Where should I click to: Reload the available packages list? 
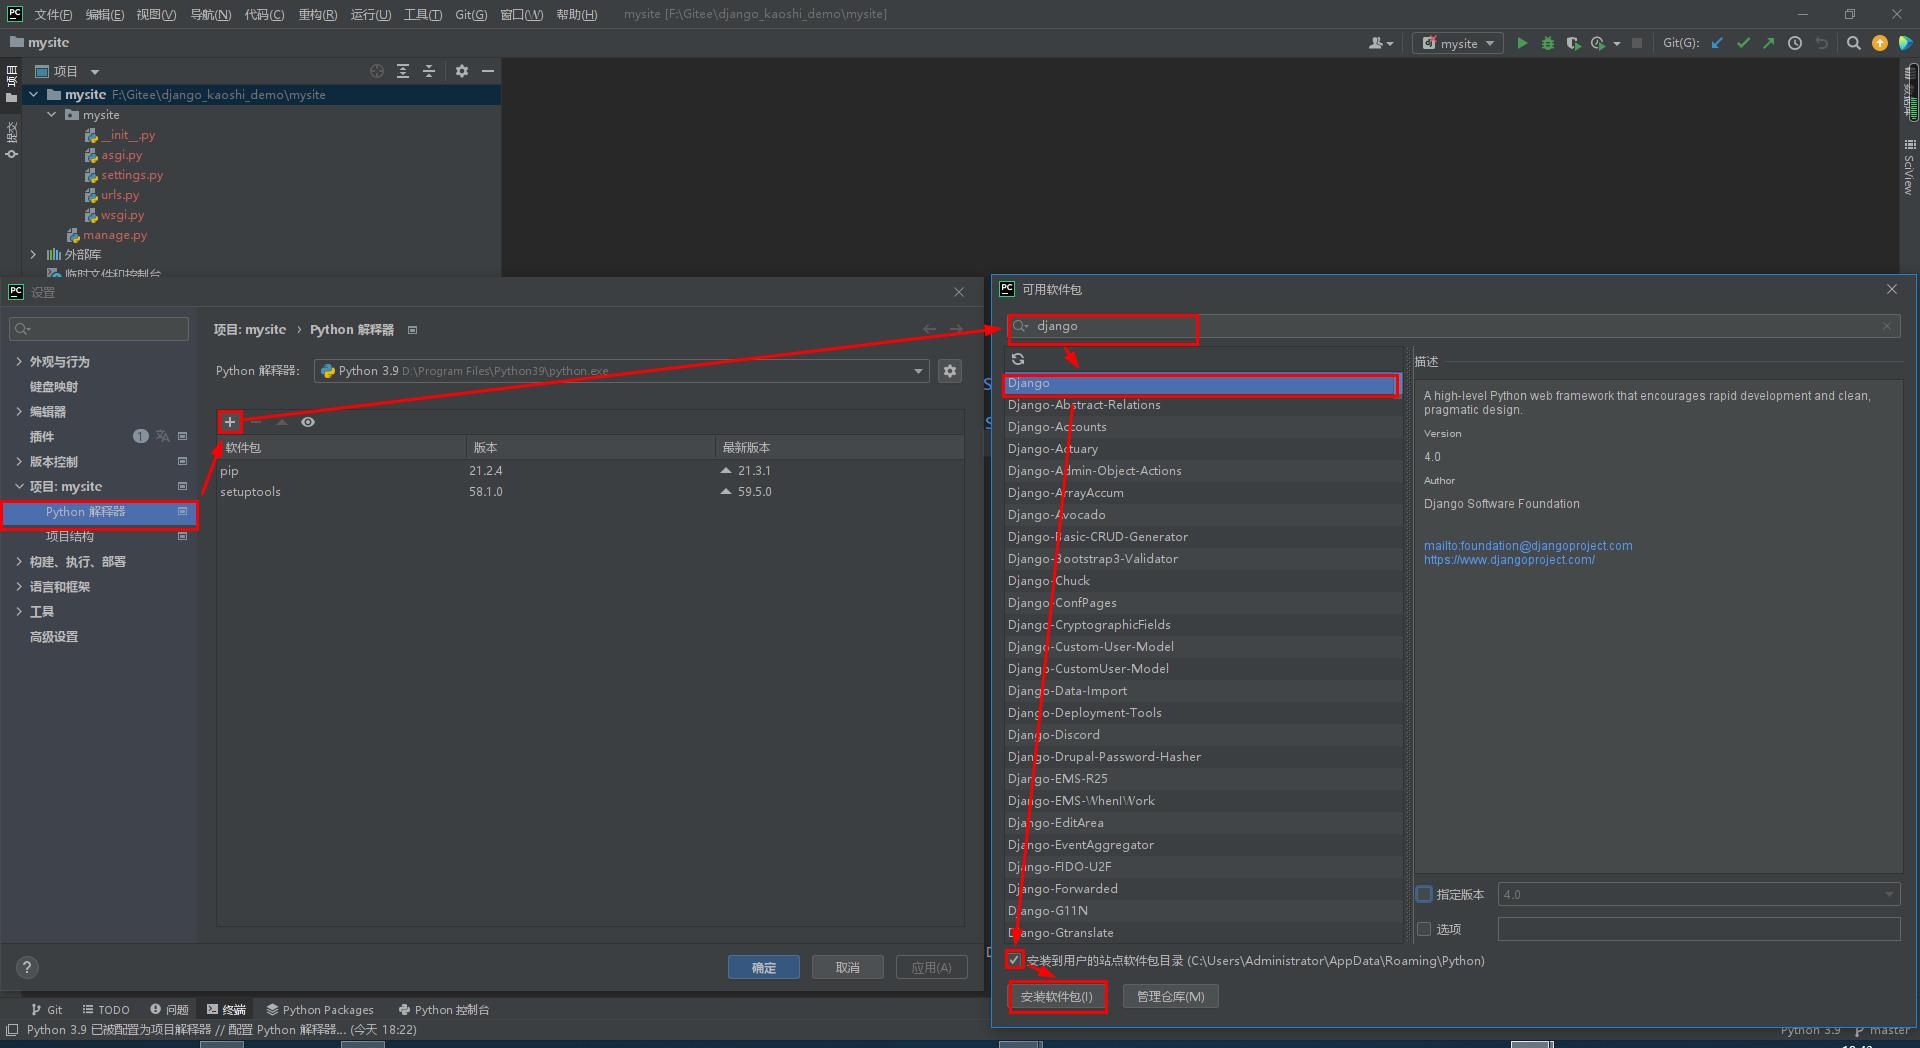coord(1018,359)
